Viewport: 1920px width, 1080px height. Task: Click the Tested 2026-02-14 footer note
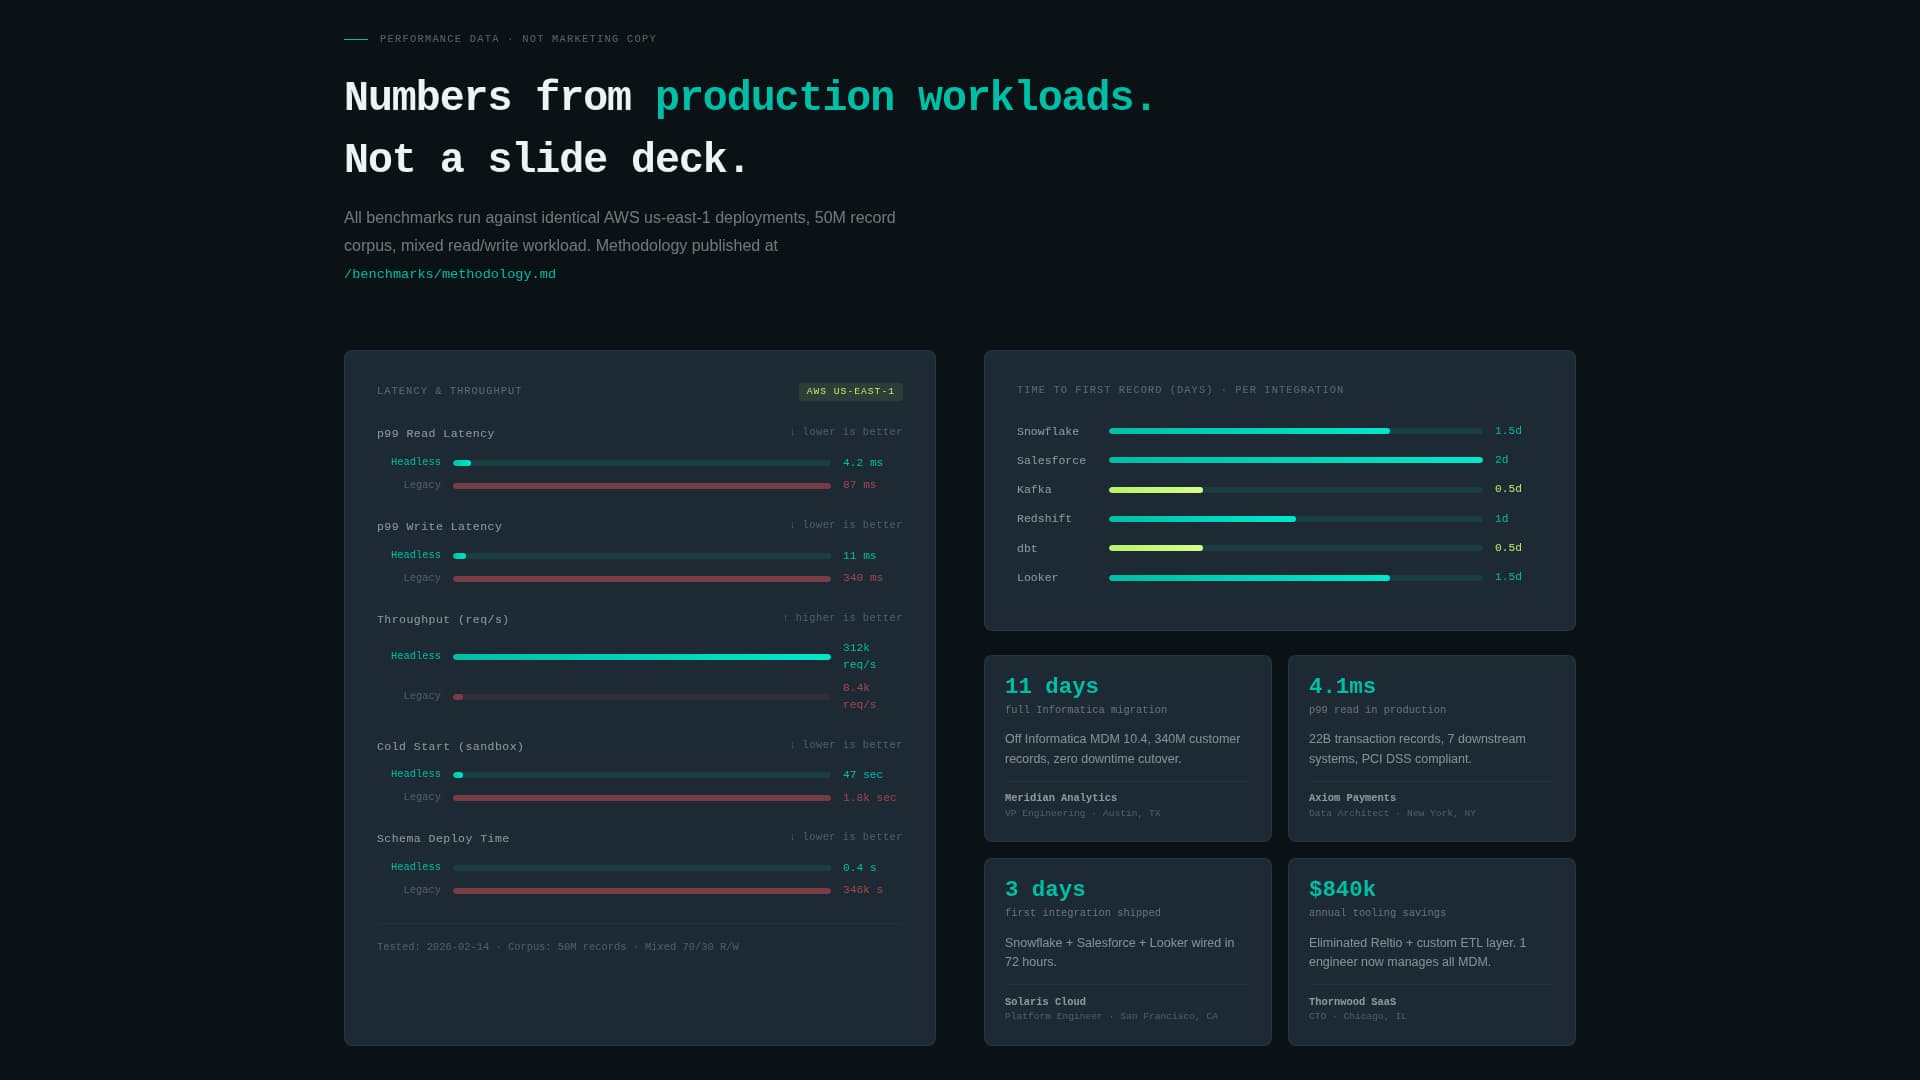tap(557, 946)
